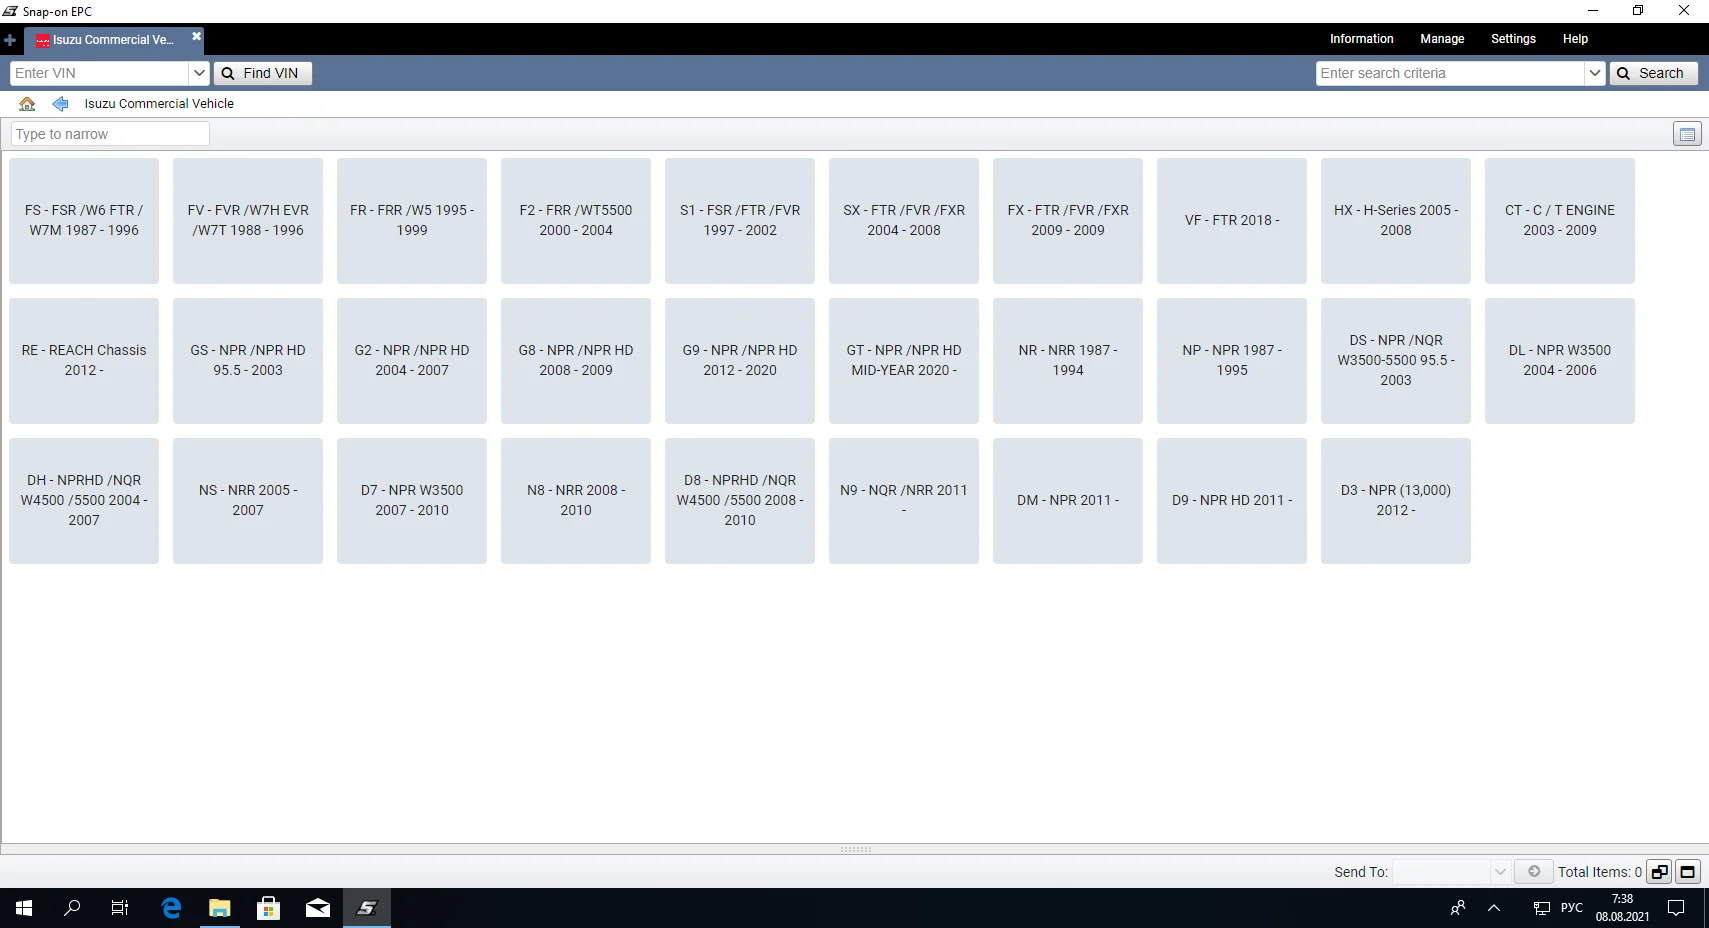Open Microsoft Store from taskbar
1709x928 pixels.
click(268, 908)
